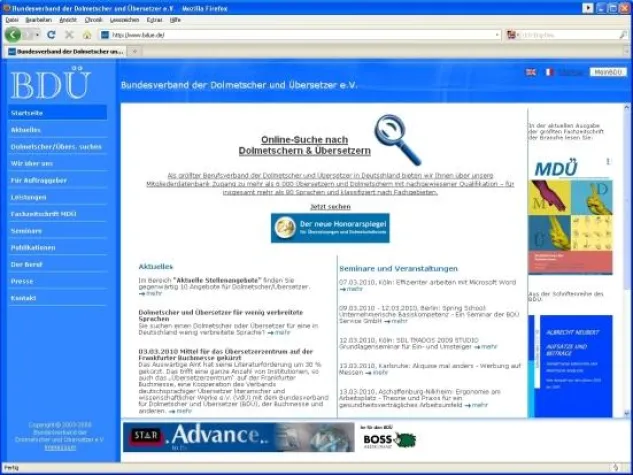Click Online-Suche nach Dolmetschern & Übersetzern heading
Viewport: 633px width, 475px height.
[x=304, y=145]
